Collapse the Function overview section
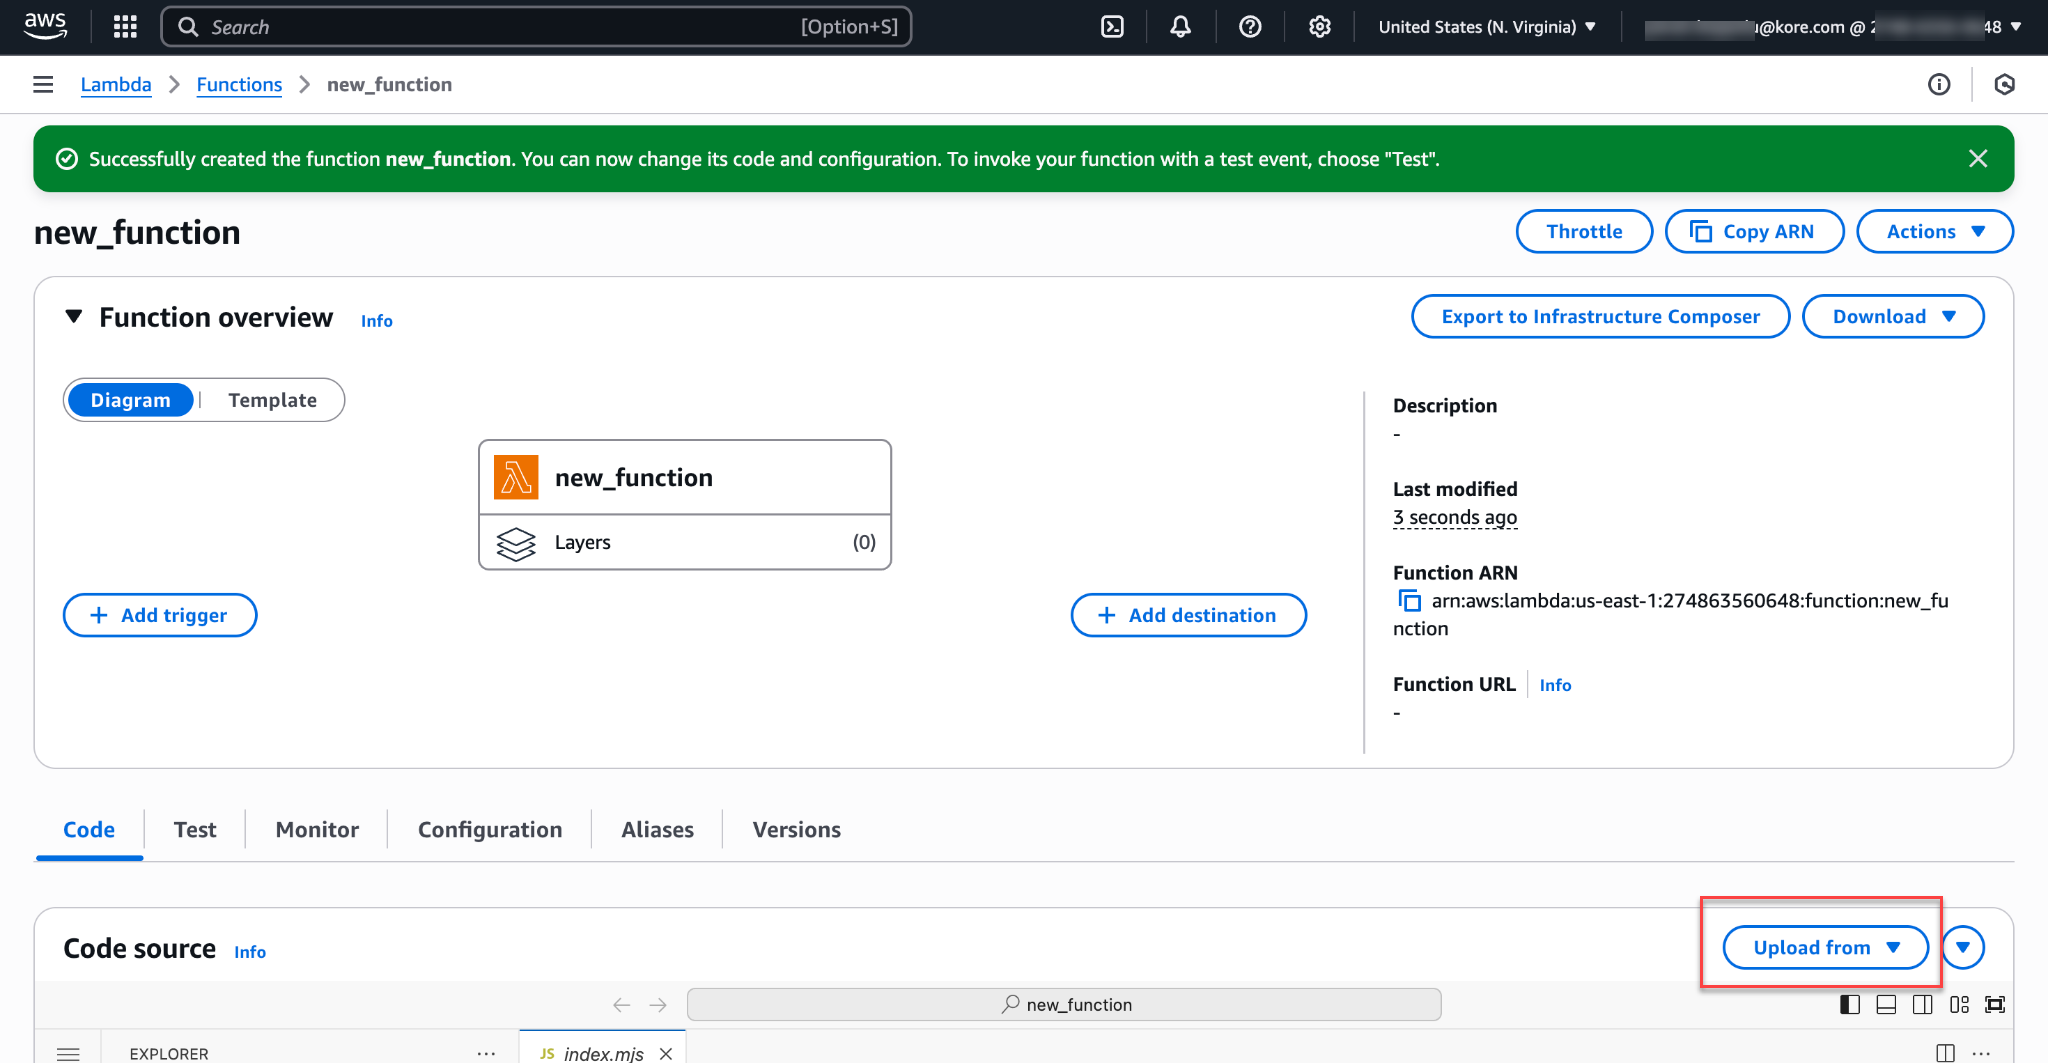The height and width of the screenshot is (1063, 2048). pyautogui.click(x=73, y=316)
